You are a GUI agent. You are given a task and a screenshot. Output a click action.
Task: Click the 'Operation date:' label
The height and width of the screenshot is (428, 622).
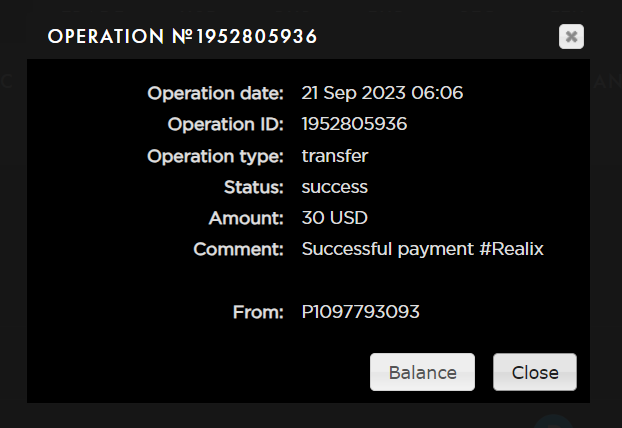215,93
